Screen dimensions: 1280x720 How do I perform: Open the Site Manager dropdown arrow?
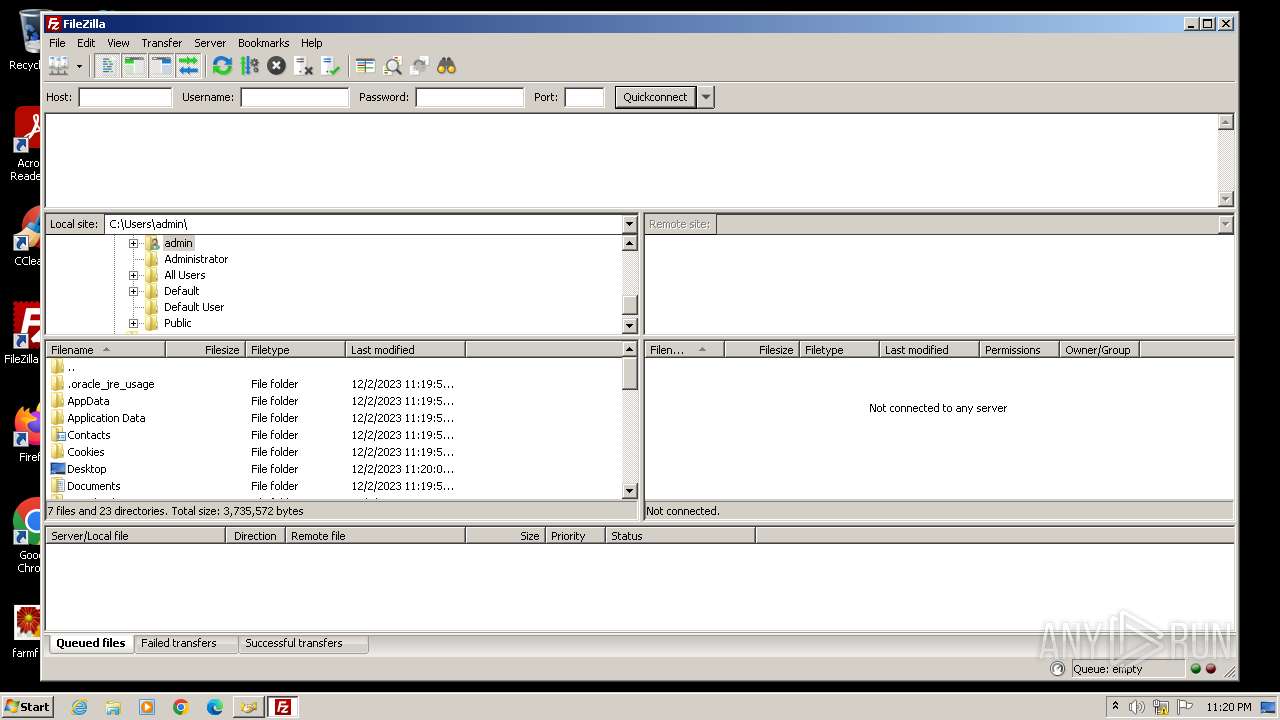coord(79,66)
